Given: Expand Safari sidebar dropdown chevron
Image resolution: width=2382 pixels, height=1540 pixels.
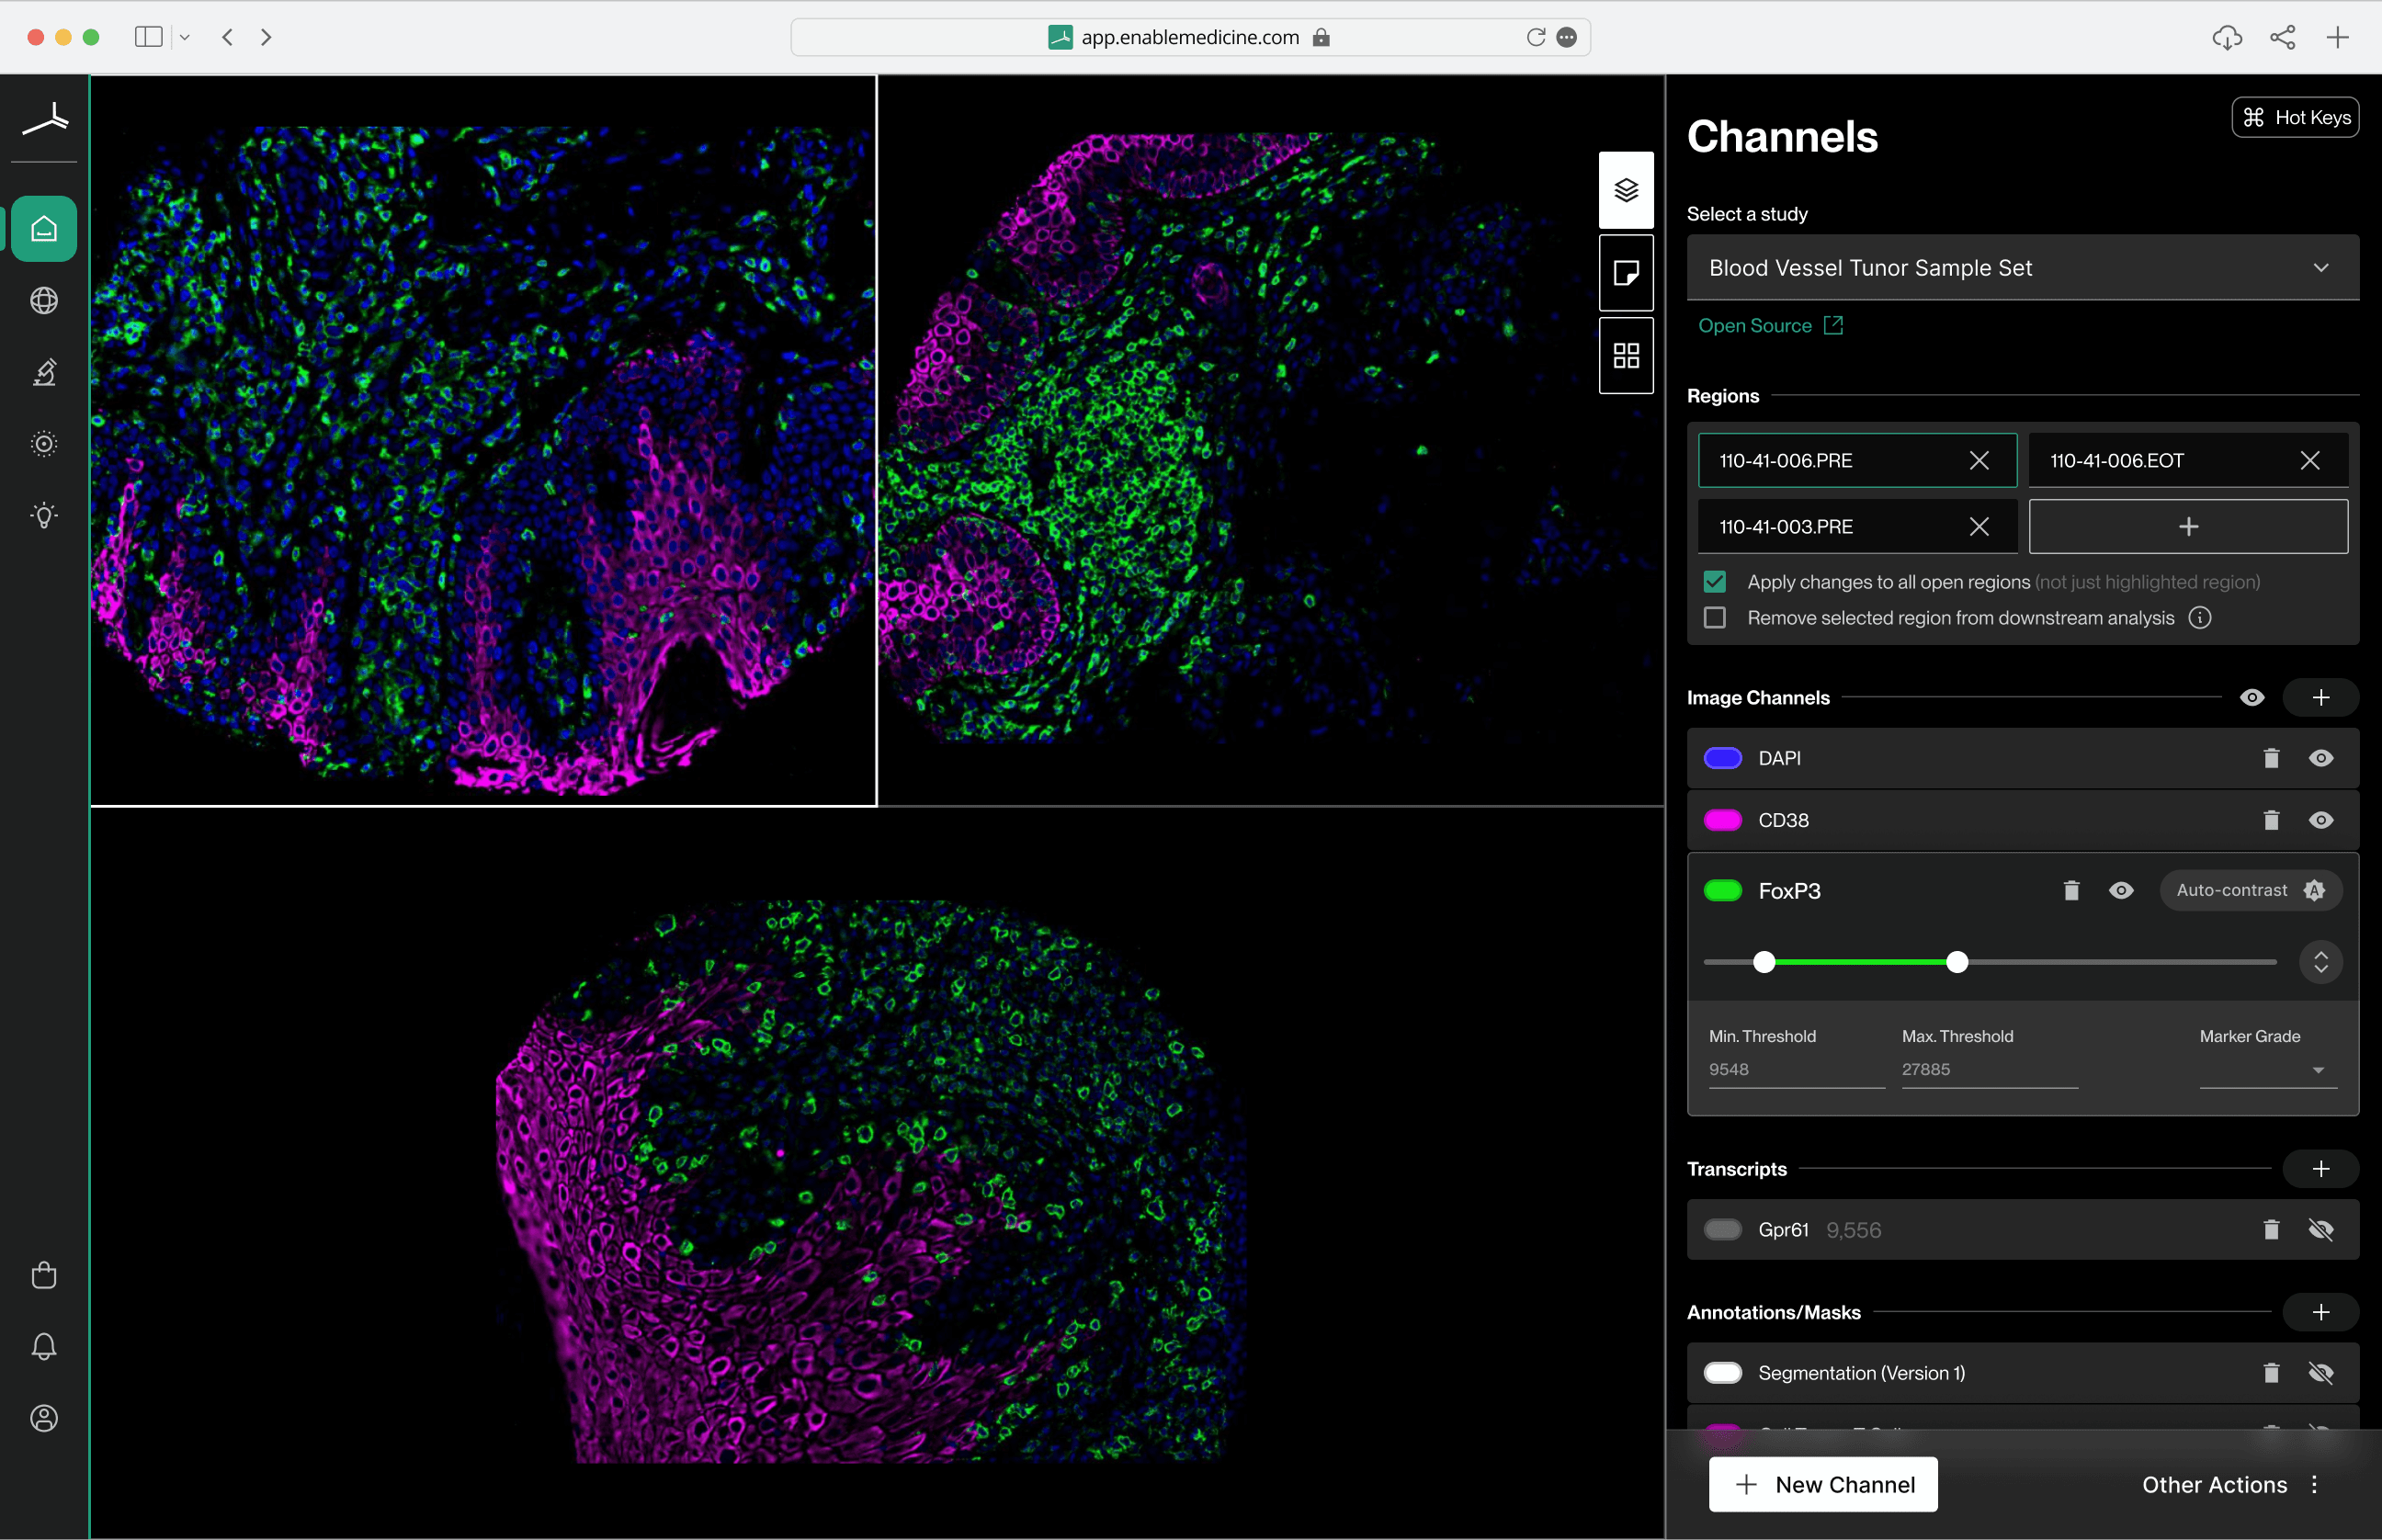Looking at the screenshot, I should click(x=185, y=37).
